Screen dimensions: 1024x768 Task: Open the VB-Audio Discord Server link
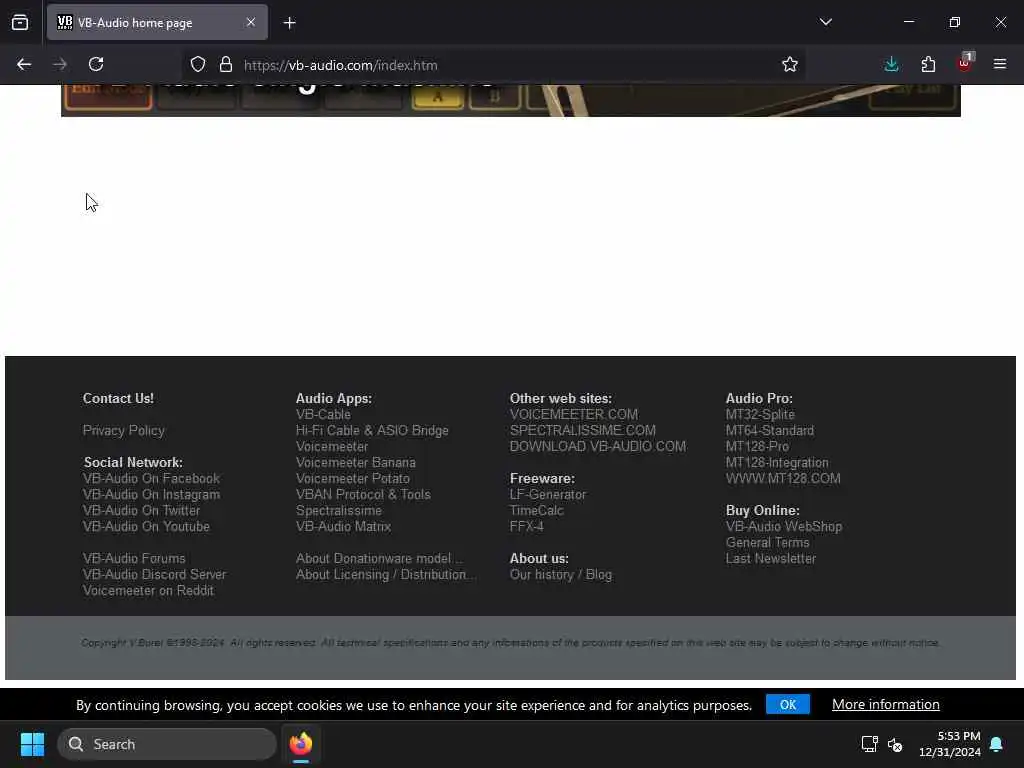coord(155,575)
